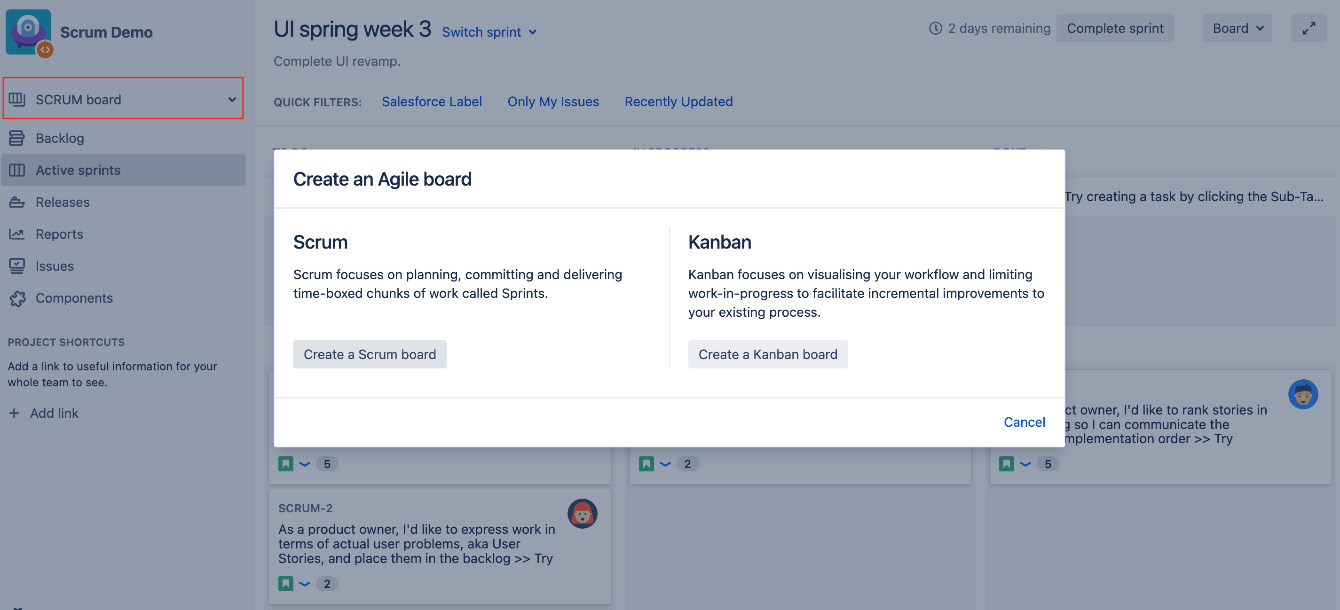Open the Switch sprint dropdown
The height and width of the screenshot is (610, 1340).
point(489,32)
